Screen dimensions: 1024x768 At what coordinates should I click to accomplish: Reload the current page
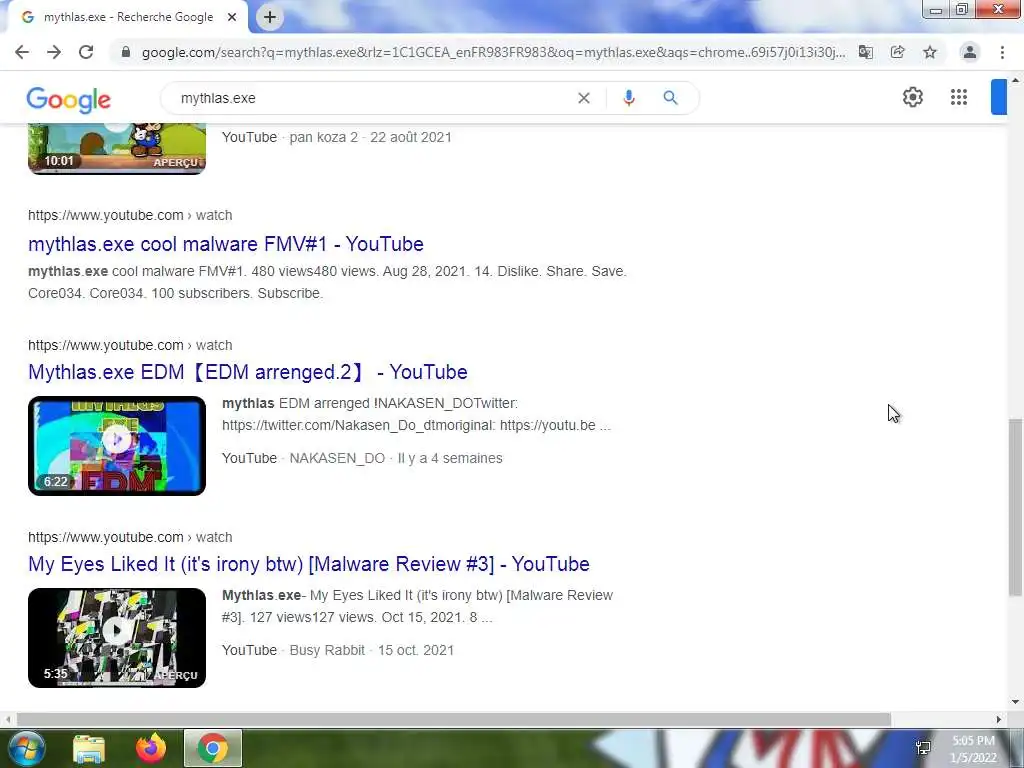click(86, 52)
